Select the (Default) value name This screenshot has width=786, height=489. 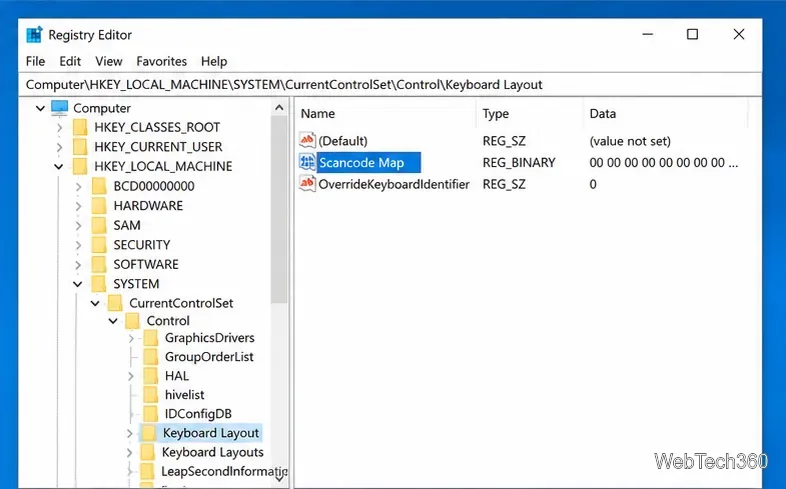[343, 141]
